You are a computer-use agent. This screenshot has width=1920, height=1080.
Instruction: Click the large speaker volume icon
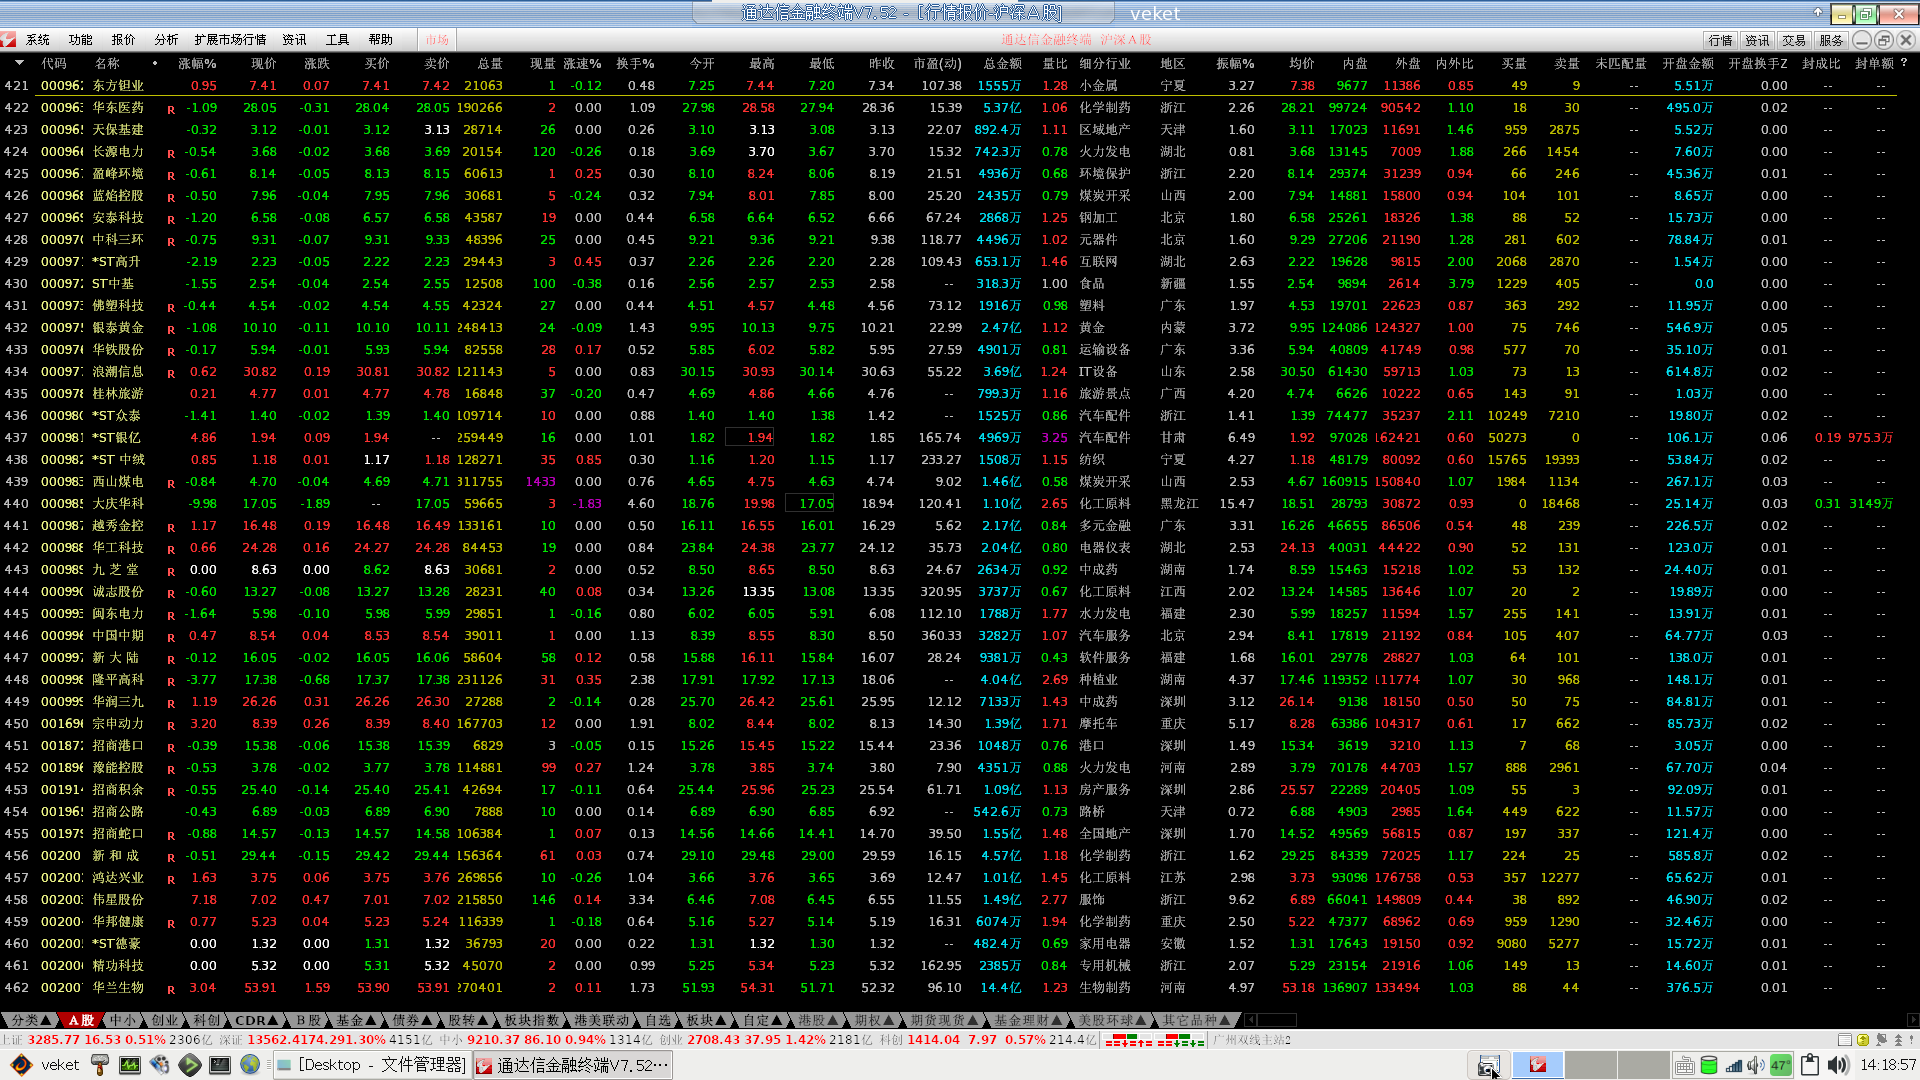1838,1065
